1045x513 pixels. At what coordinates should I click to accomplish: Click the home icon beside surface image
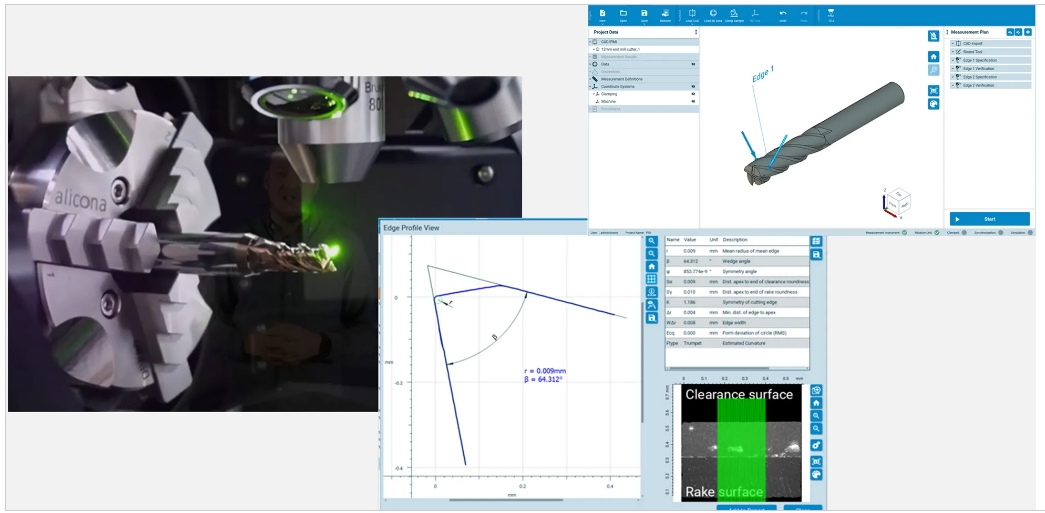point(816,403)
